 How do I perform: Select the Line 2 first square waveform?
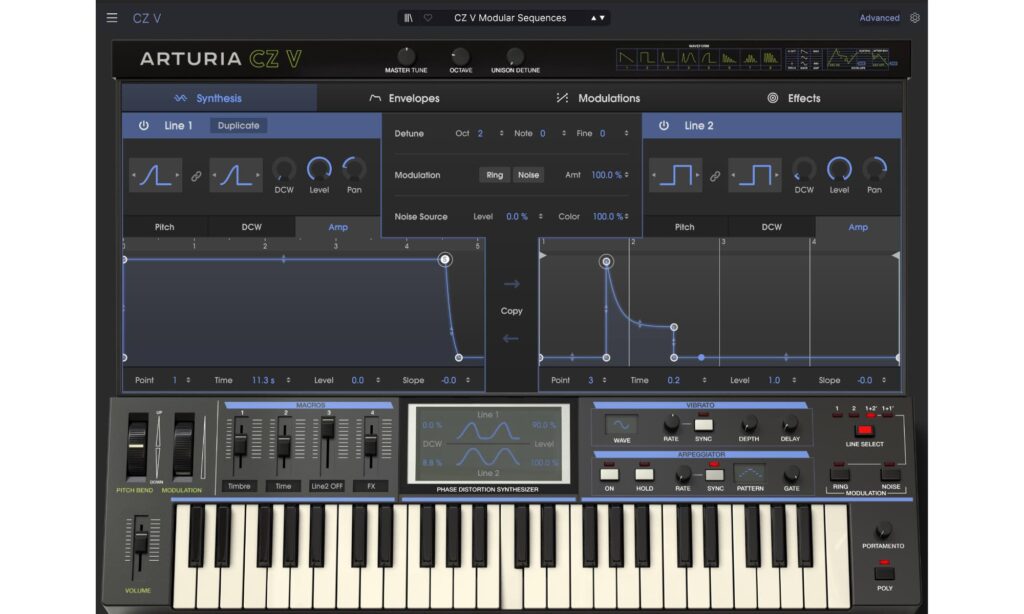point(675,175)
